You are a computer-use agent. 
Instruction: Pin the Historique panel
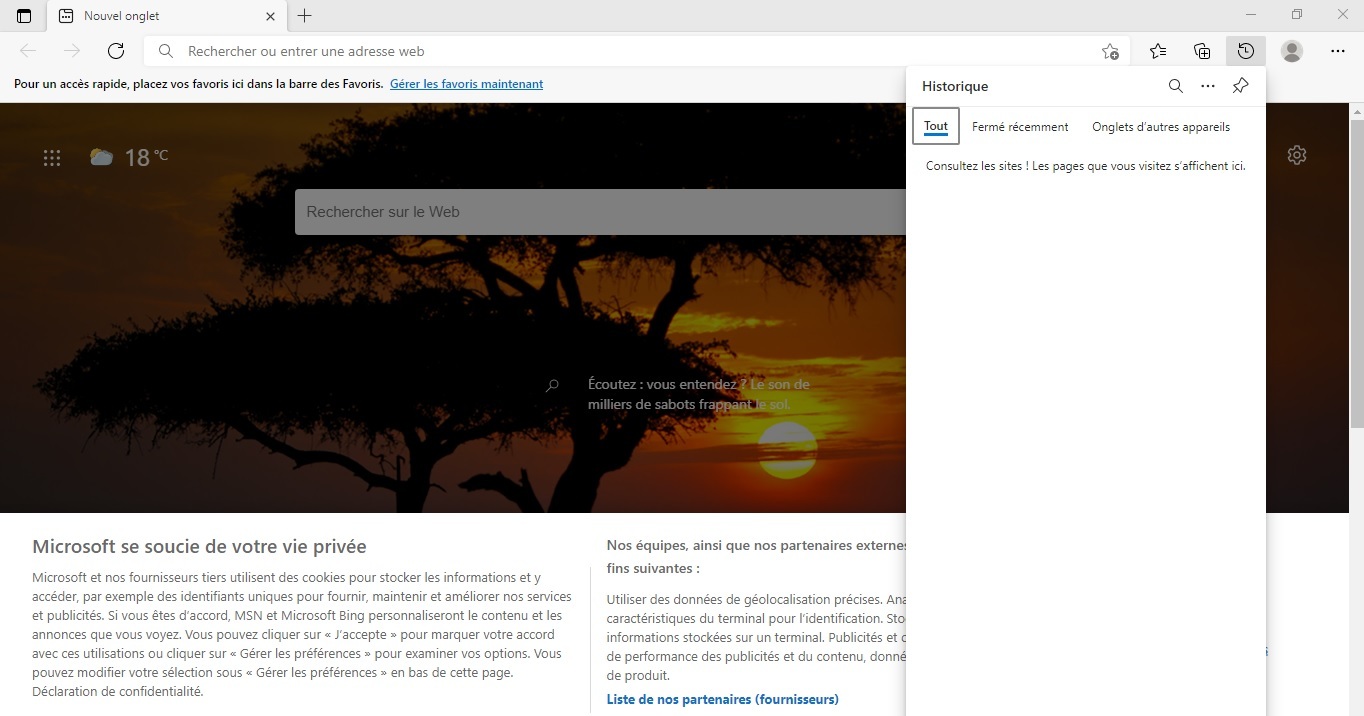pos(1240,86)
